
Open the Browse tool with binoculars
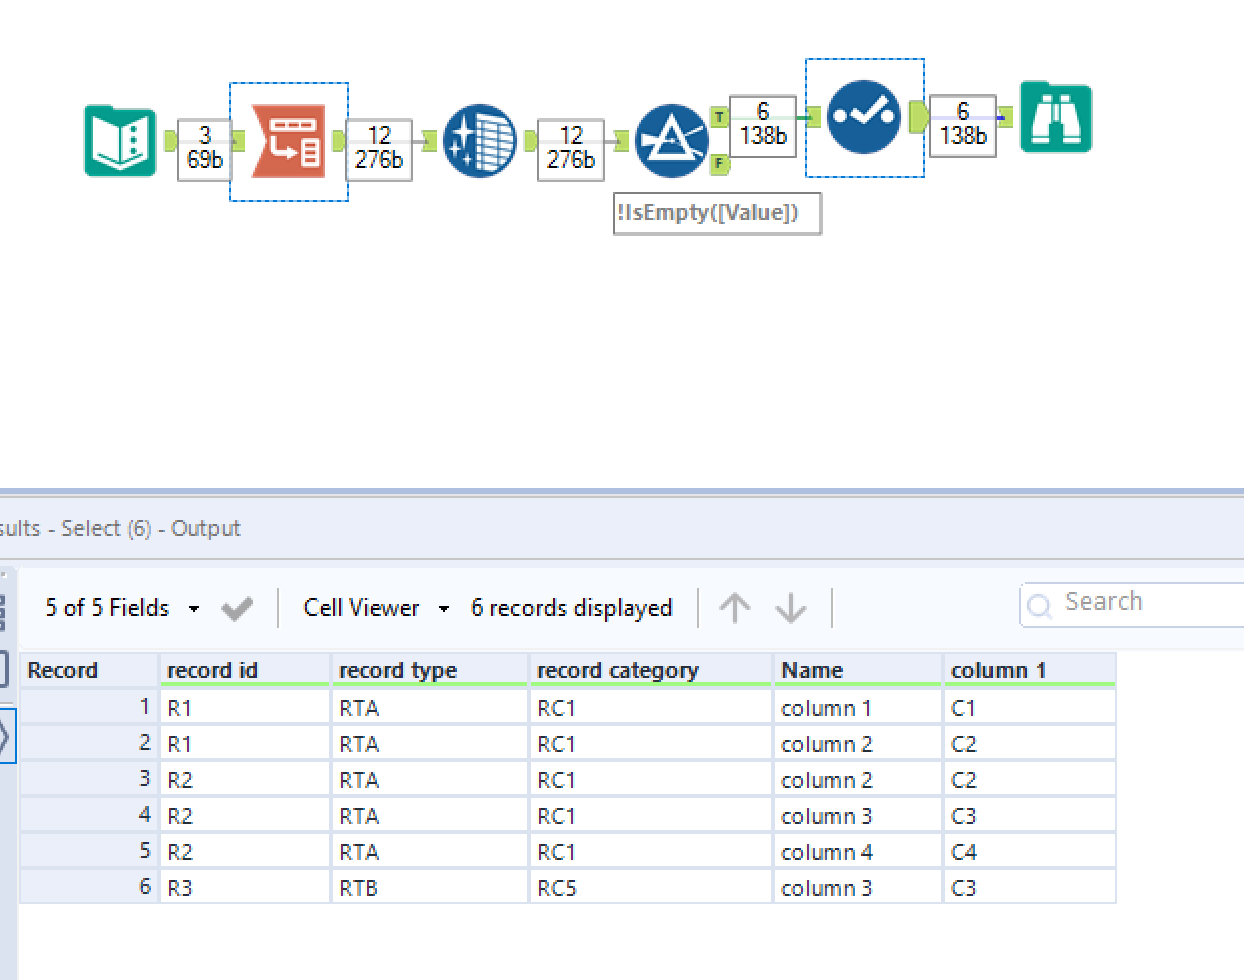(1055, 117)
